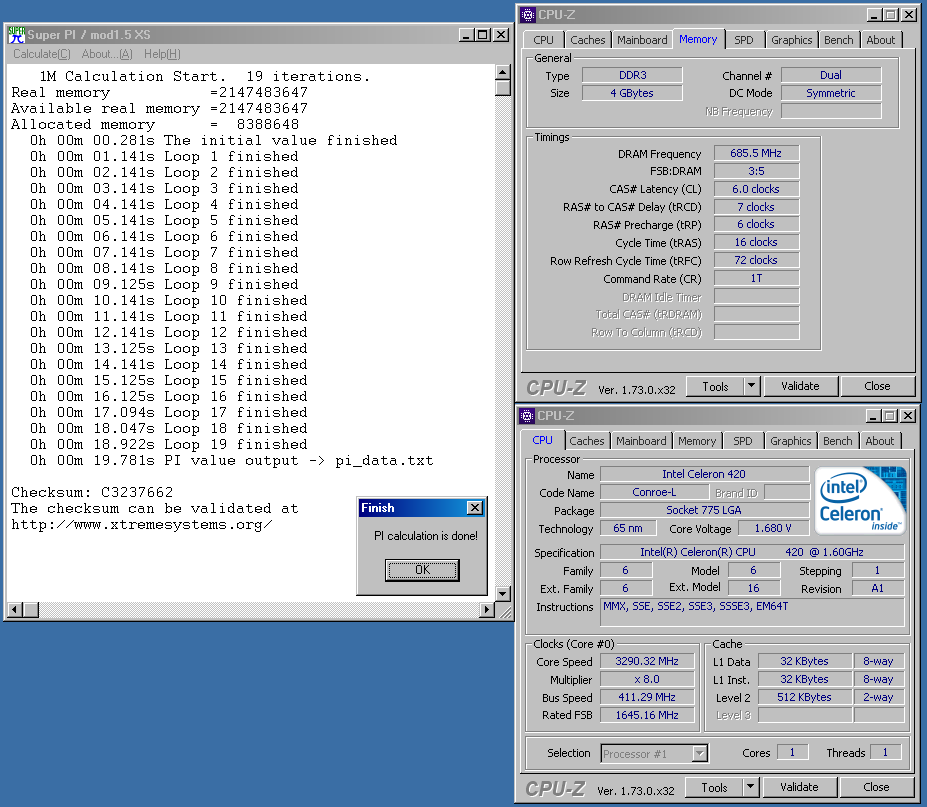Click the xtremesystems.org URL in Super PI output
This screenshot has width=927, height=807.
(x=142, y=525)
